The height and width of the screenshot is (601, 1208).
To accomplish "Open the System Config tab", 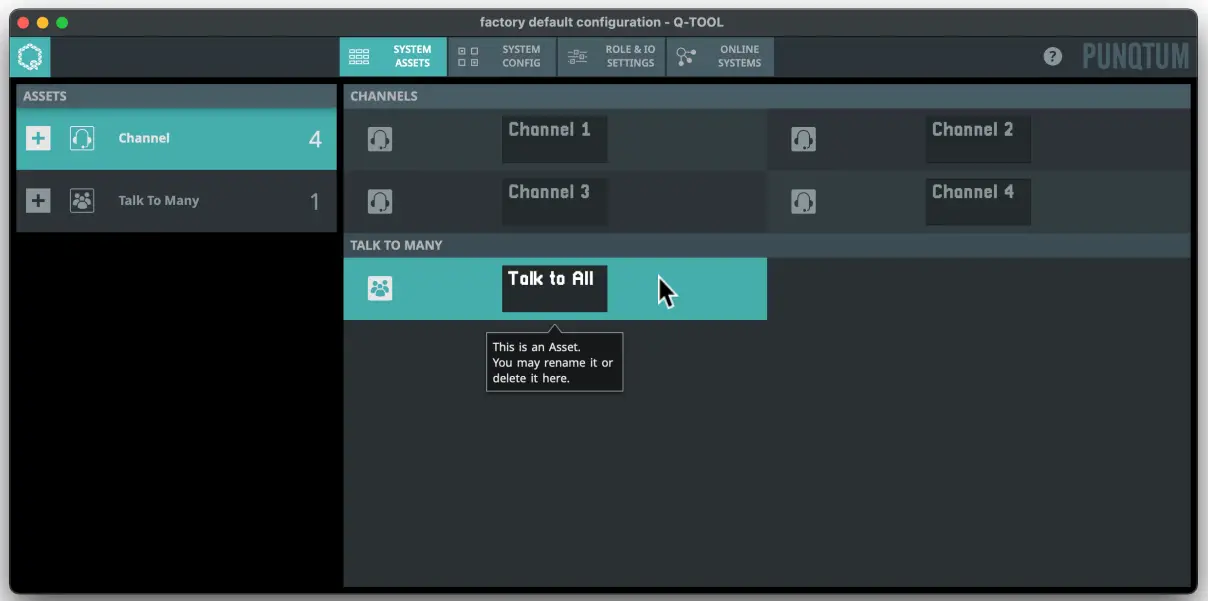I will click(502, 57).
